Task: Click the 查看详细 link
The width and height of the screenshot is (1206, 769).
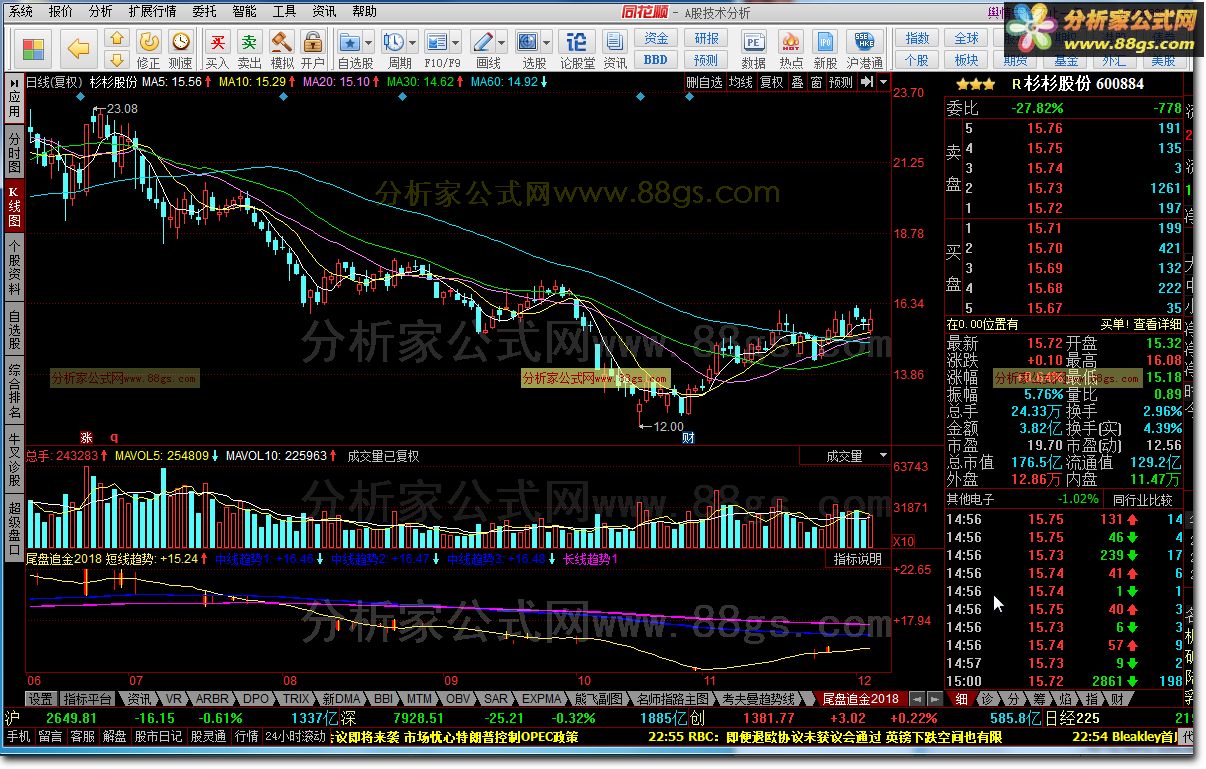Action: pos(1157,324)
